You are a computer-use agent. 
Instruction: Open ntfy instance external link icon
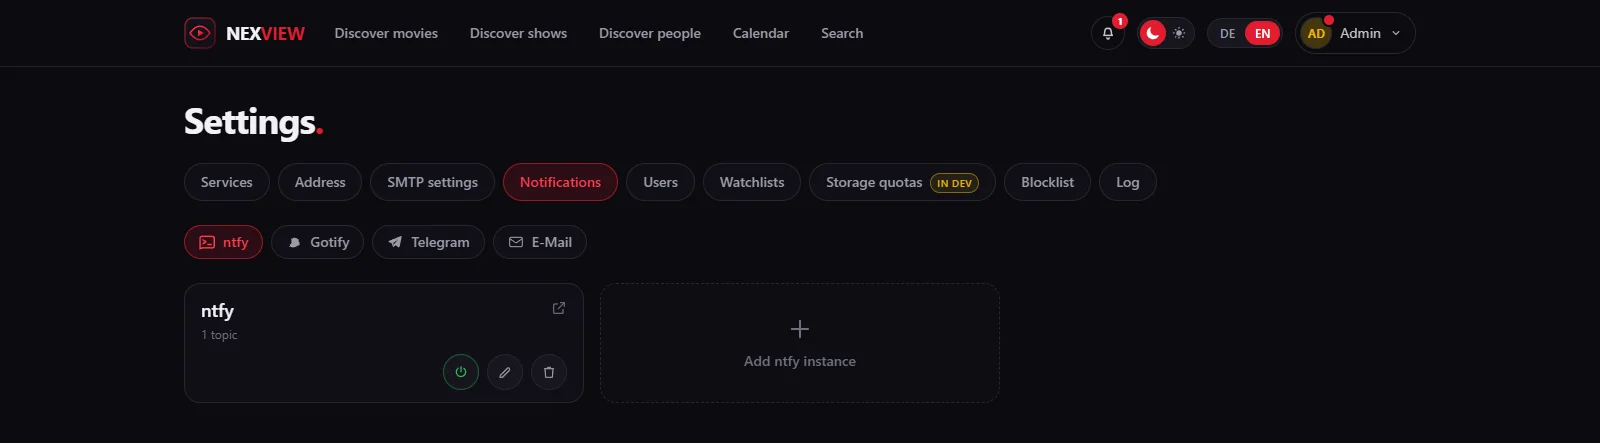559,308
